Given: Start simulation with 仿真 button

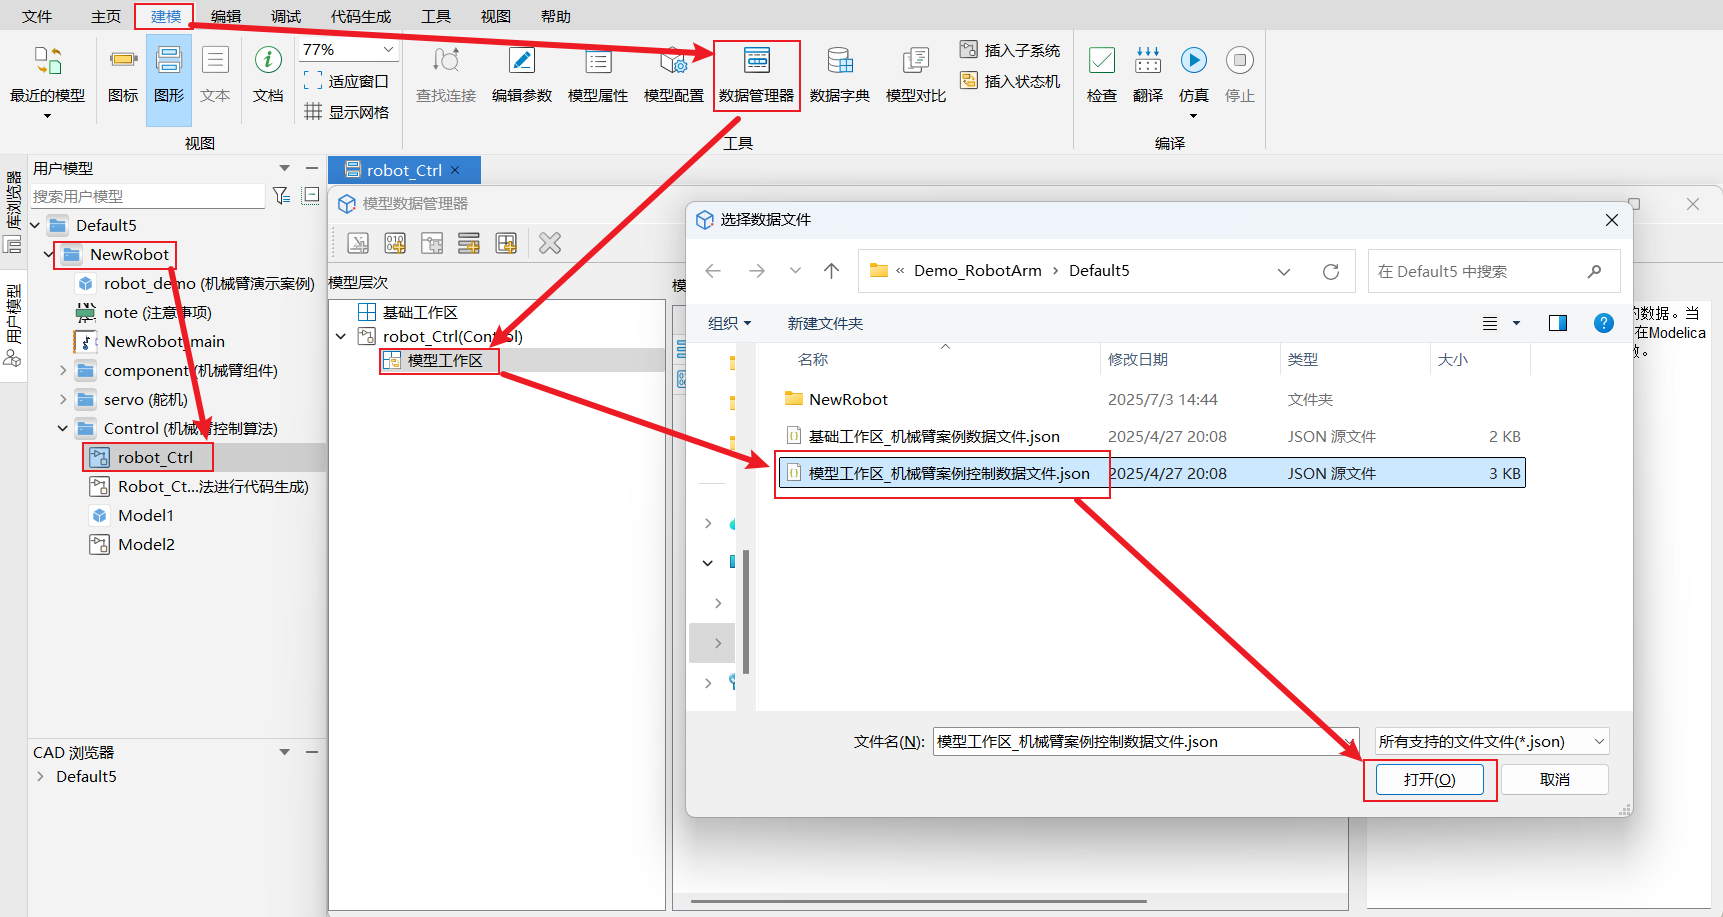Looking at the screenshot, I should tap(1193, 74).
